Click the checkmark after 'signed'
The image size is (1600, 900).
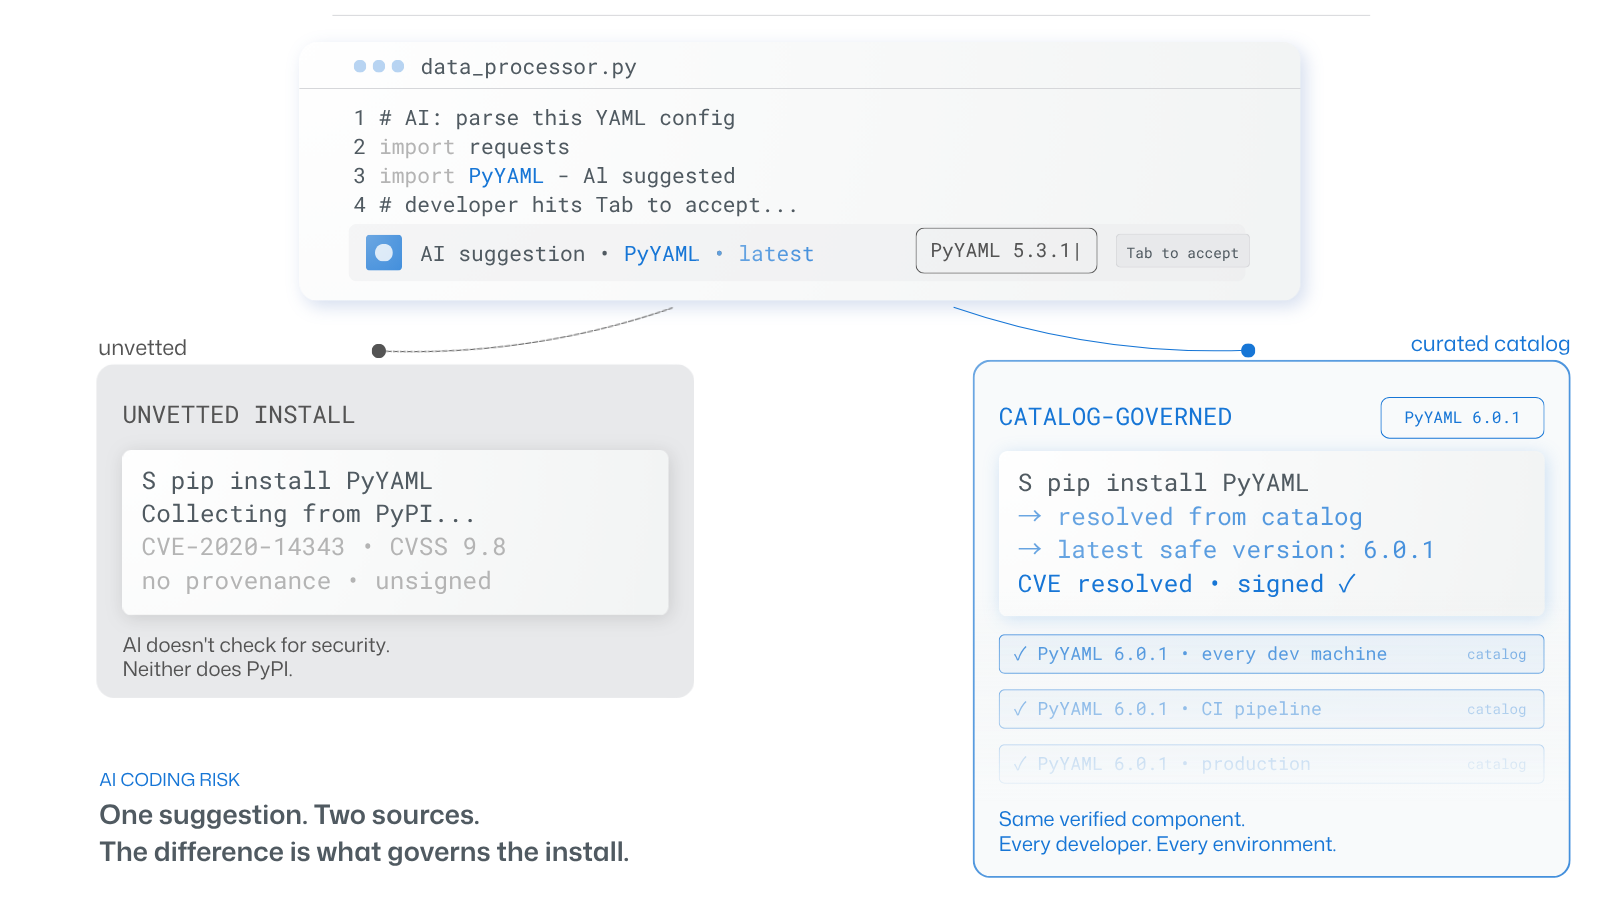pyautogui.click(x=1347, y=583)
